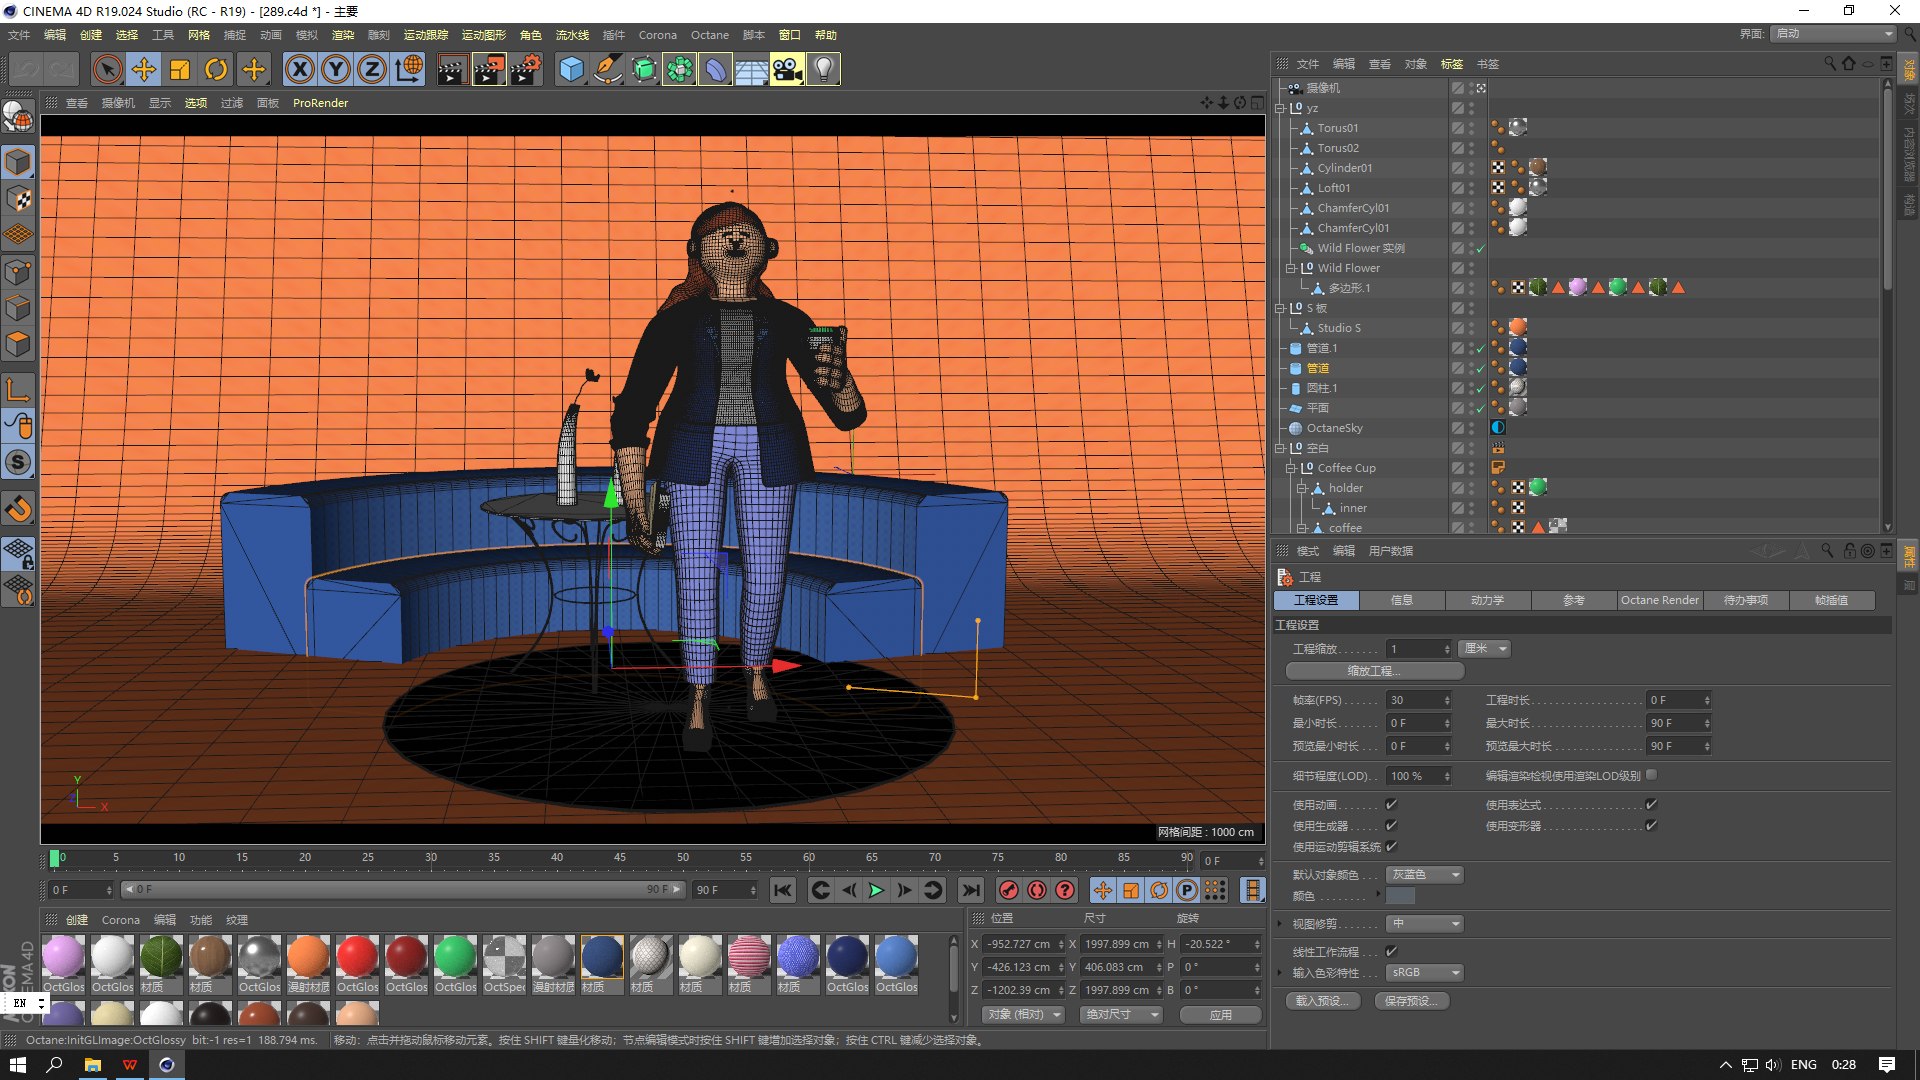Select the red OctGlos material ball
The width and height of the screenshot is (1920, 1080).
[x=357, y=957]
